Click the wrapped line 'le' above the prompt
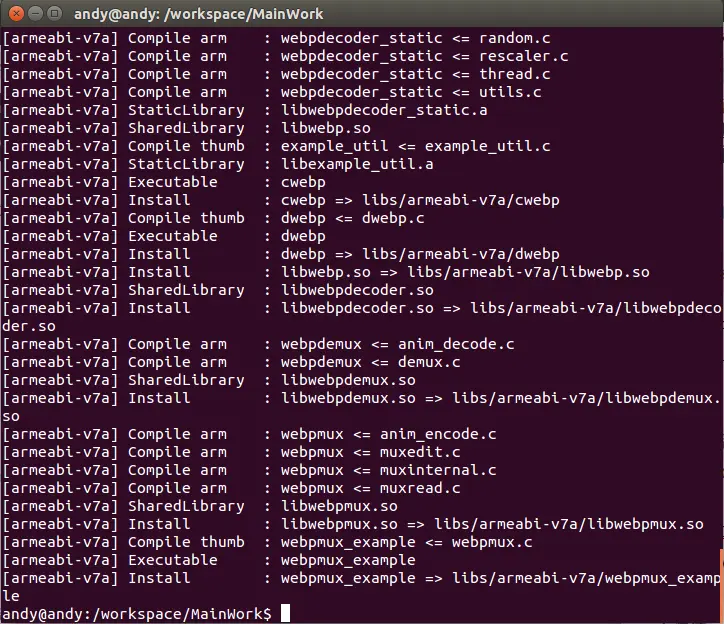Image resolution: width=724 pixels, height=624 pixels. coord(11,596)
